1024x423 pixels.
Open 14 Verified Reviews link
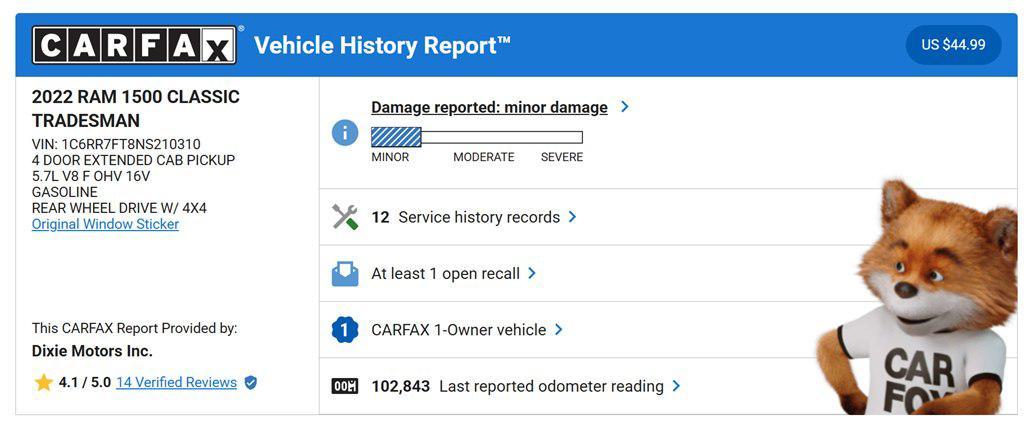pyautogui.click(x=176, y=382)
